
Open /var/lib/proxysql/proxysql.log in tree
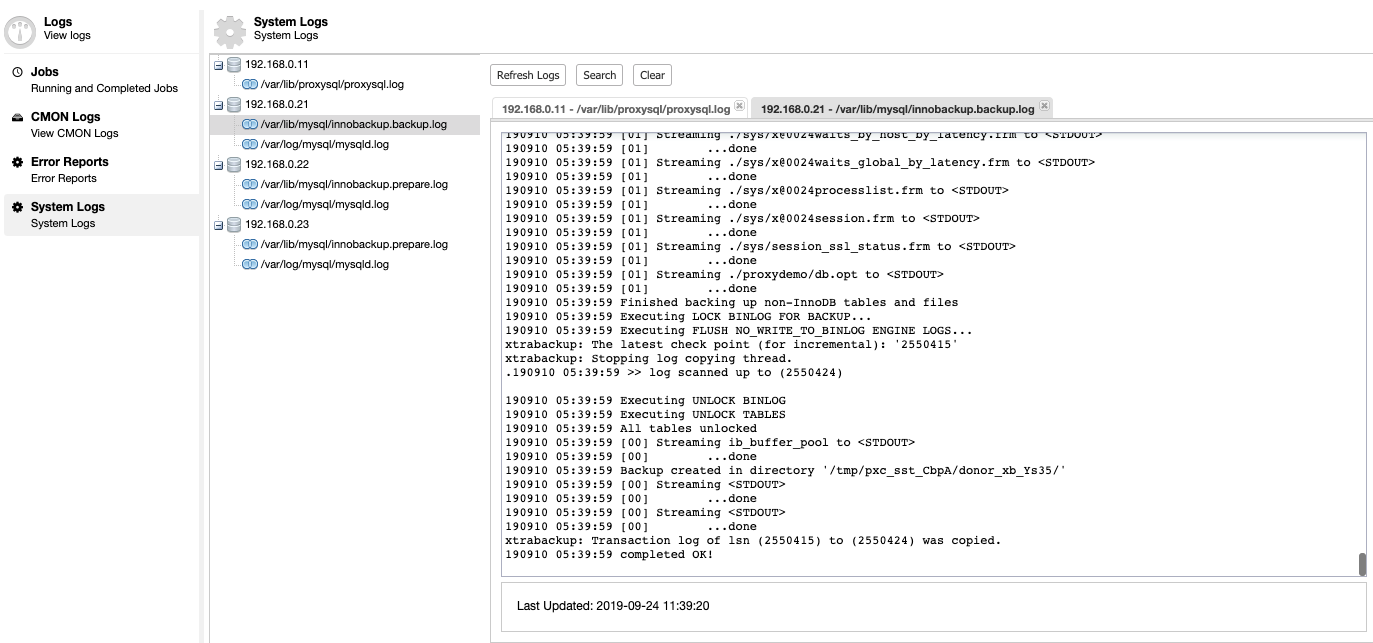click(332, 85)
